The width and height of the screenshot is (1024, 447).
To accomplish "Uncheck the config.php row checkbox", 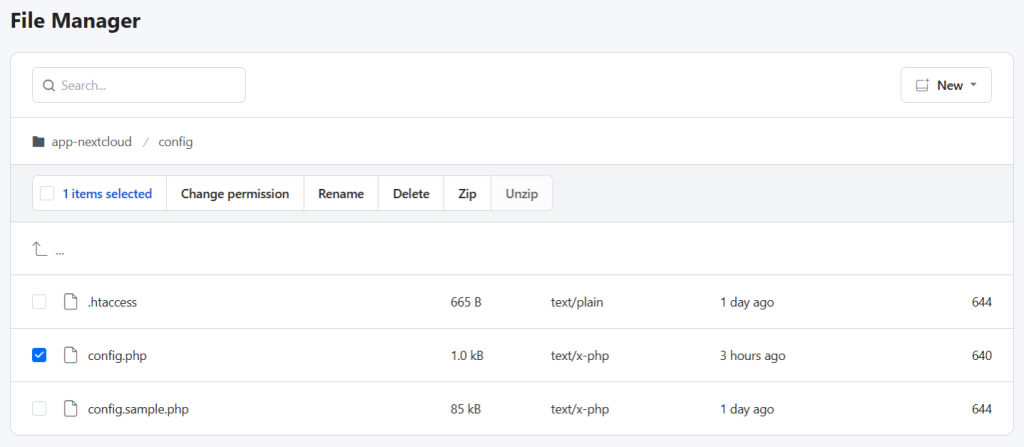I will [x=39, y=355].
